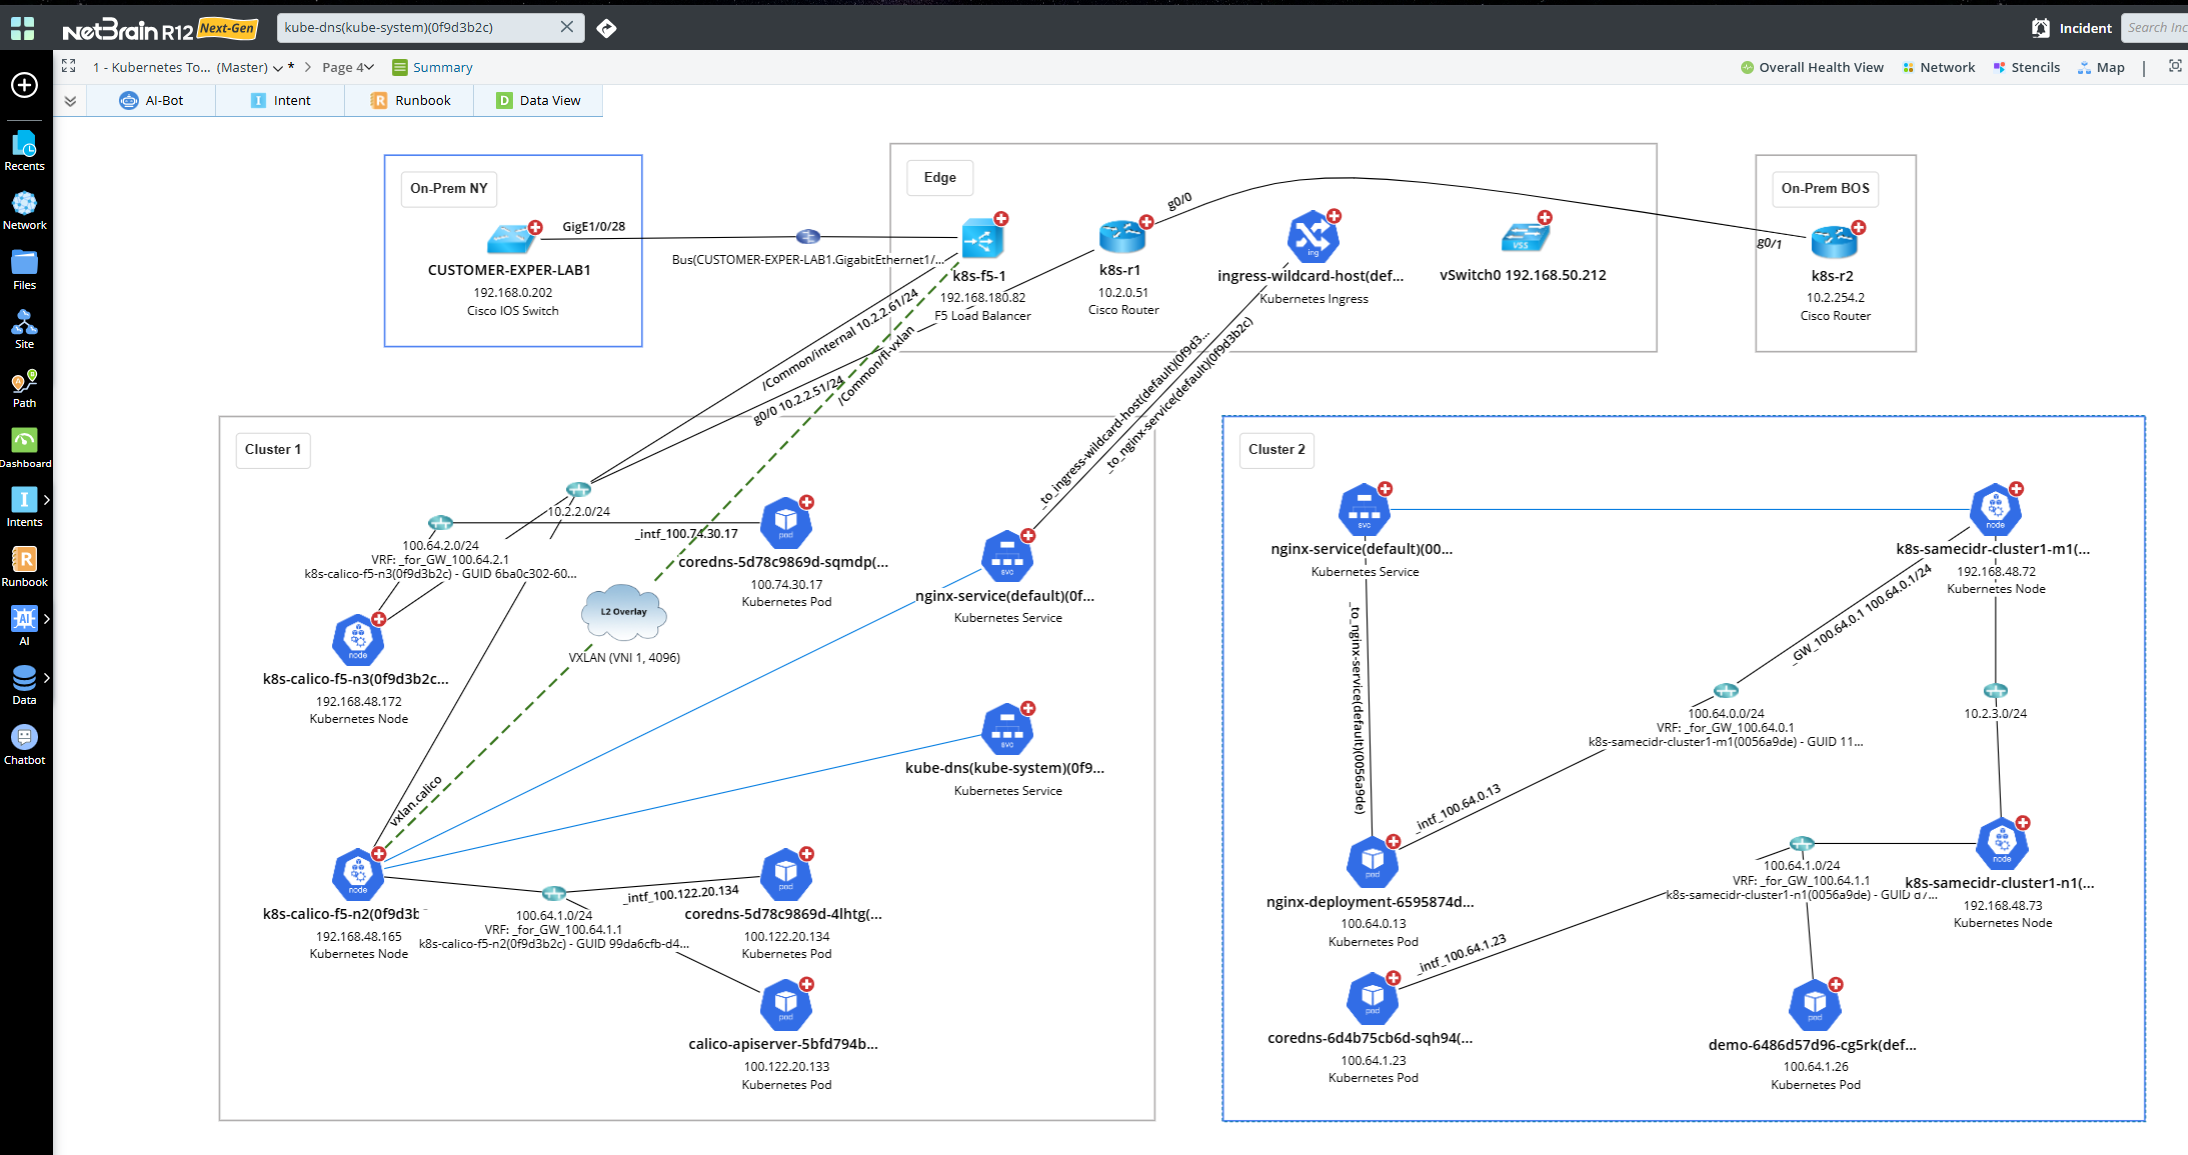Open the Data View panel

539,100
